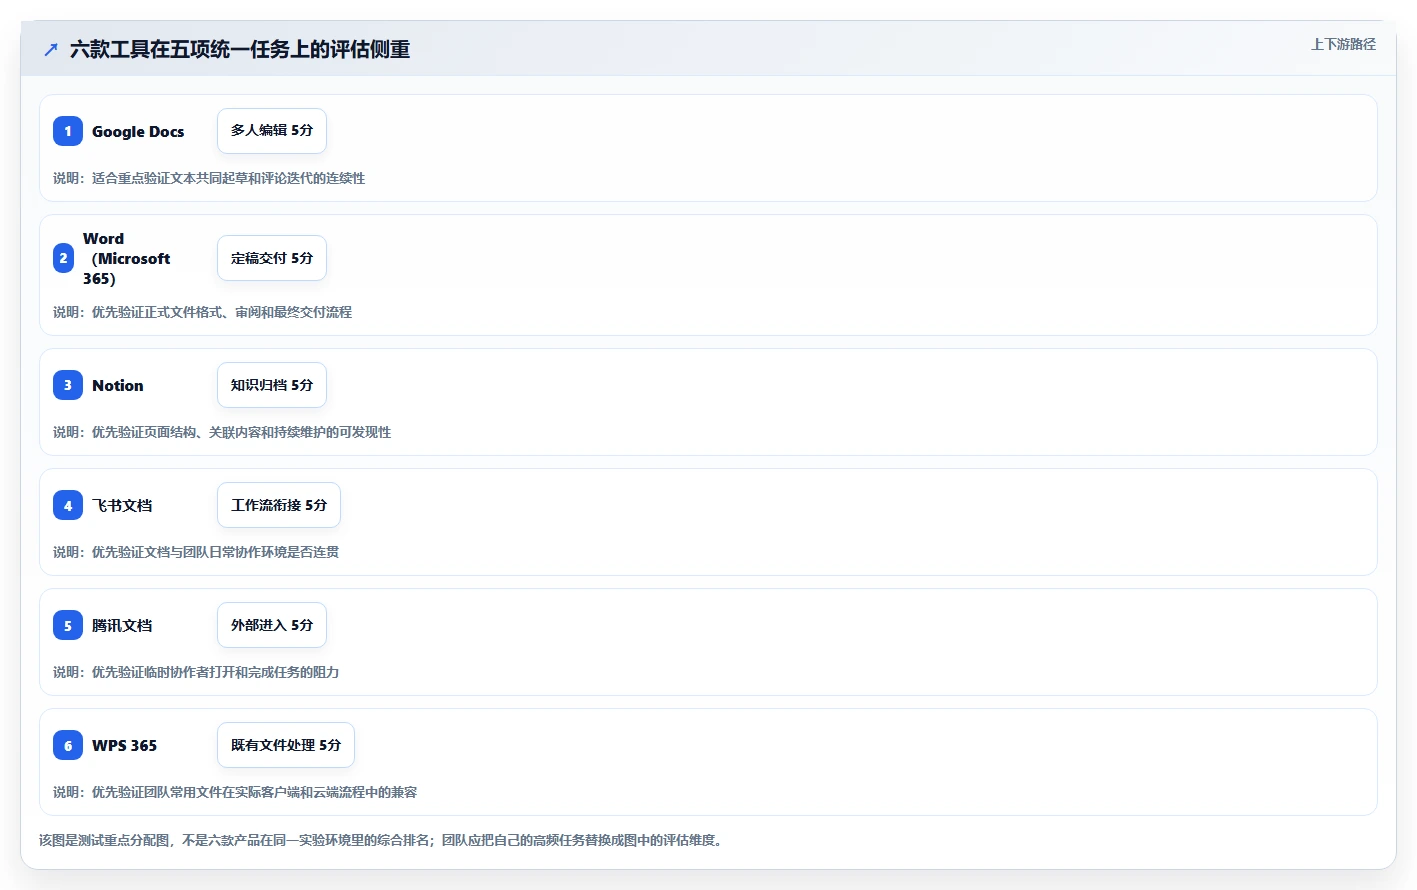Click the description about 临时协作者打开
The width and height of the screenshot is (1417, 890).
pos(196,672)
